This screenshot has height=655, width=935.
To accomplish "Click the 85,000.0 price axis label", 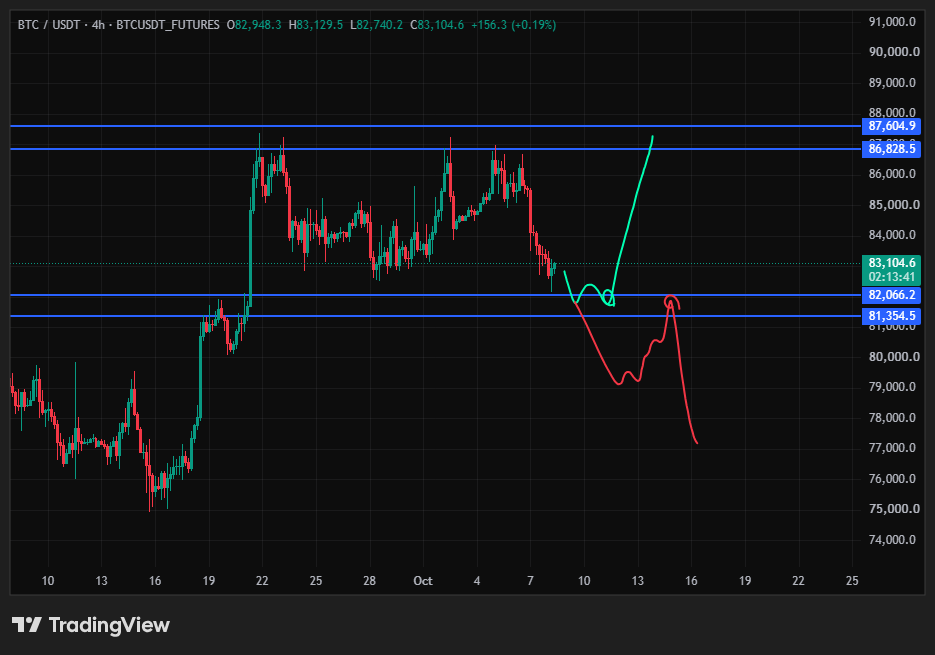I will [892, 205].
